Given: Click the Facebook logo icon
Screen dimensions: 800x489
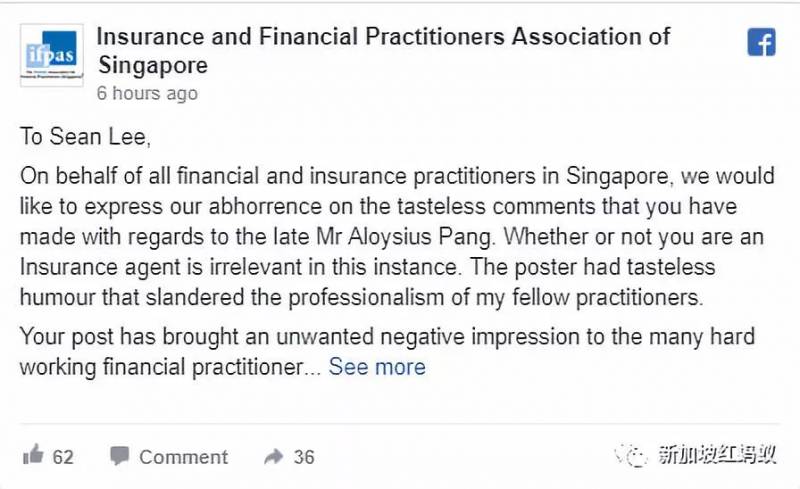Looking at the screenshot, I should coord(762,41).
